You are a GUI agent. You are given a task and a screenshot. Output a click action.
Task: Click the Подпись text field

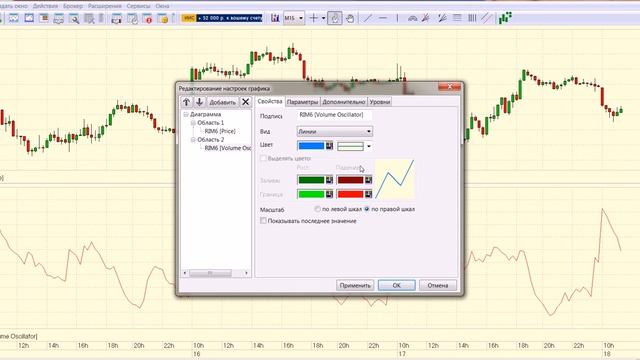pos(334,115)
